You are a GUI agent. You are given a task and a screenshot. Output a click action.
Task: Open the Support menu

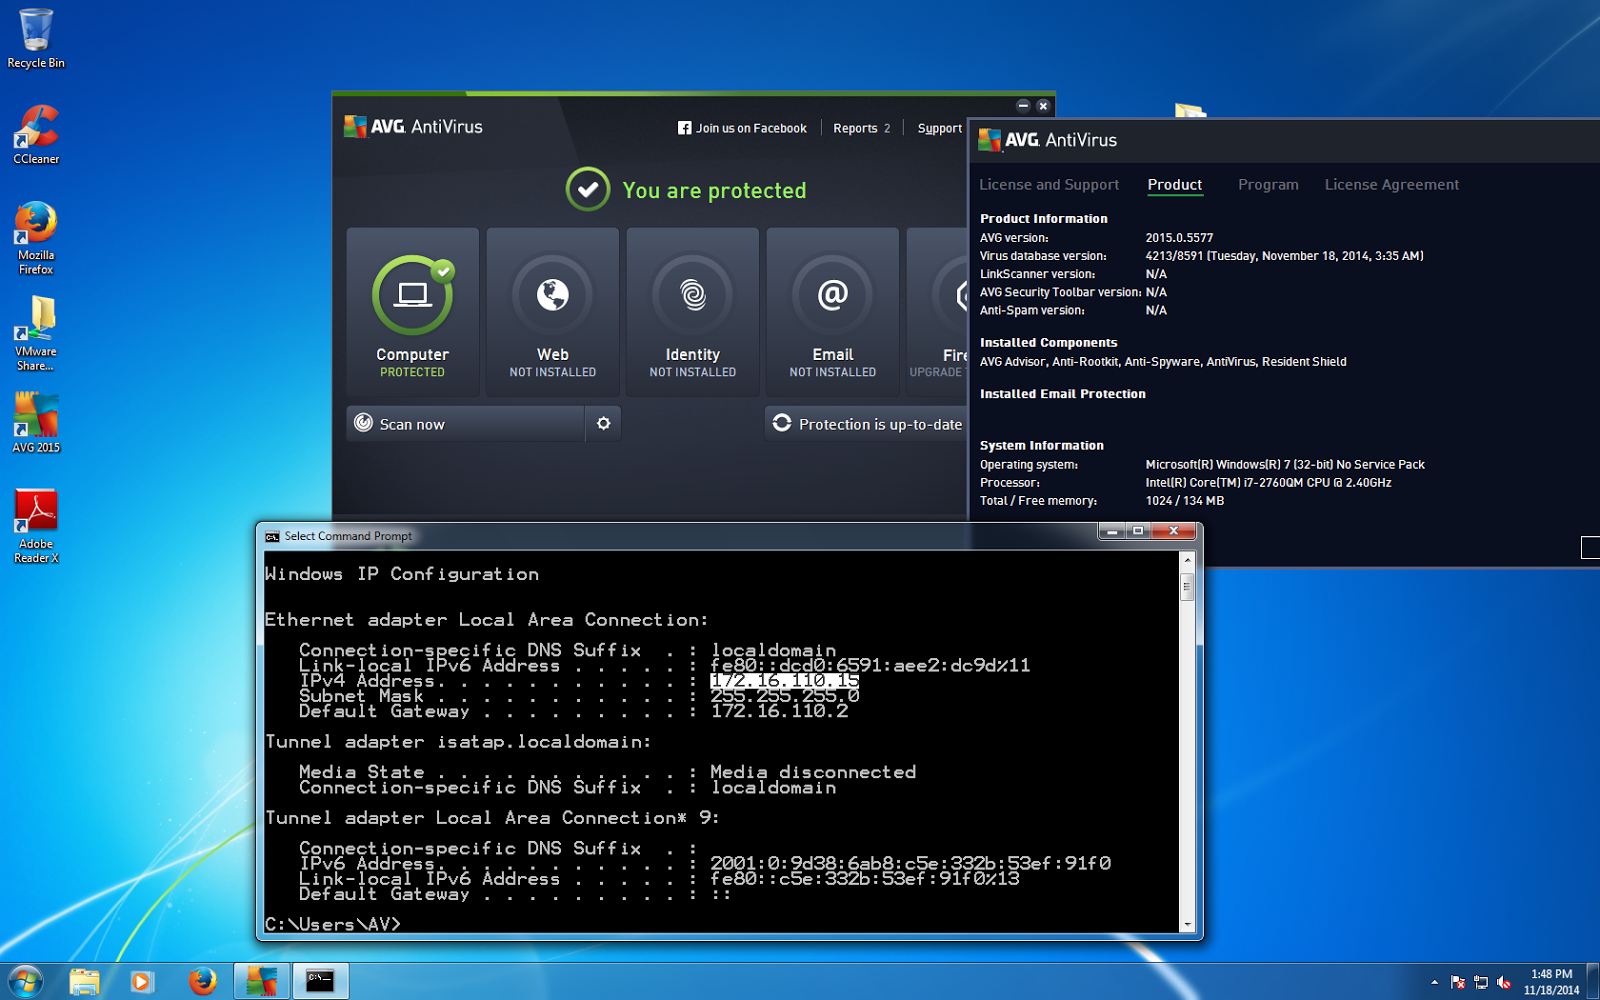click(x=940, y=128)
